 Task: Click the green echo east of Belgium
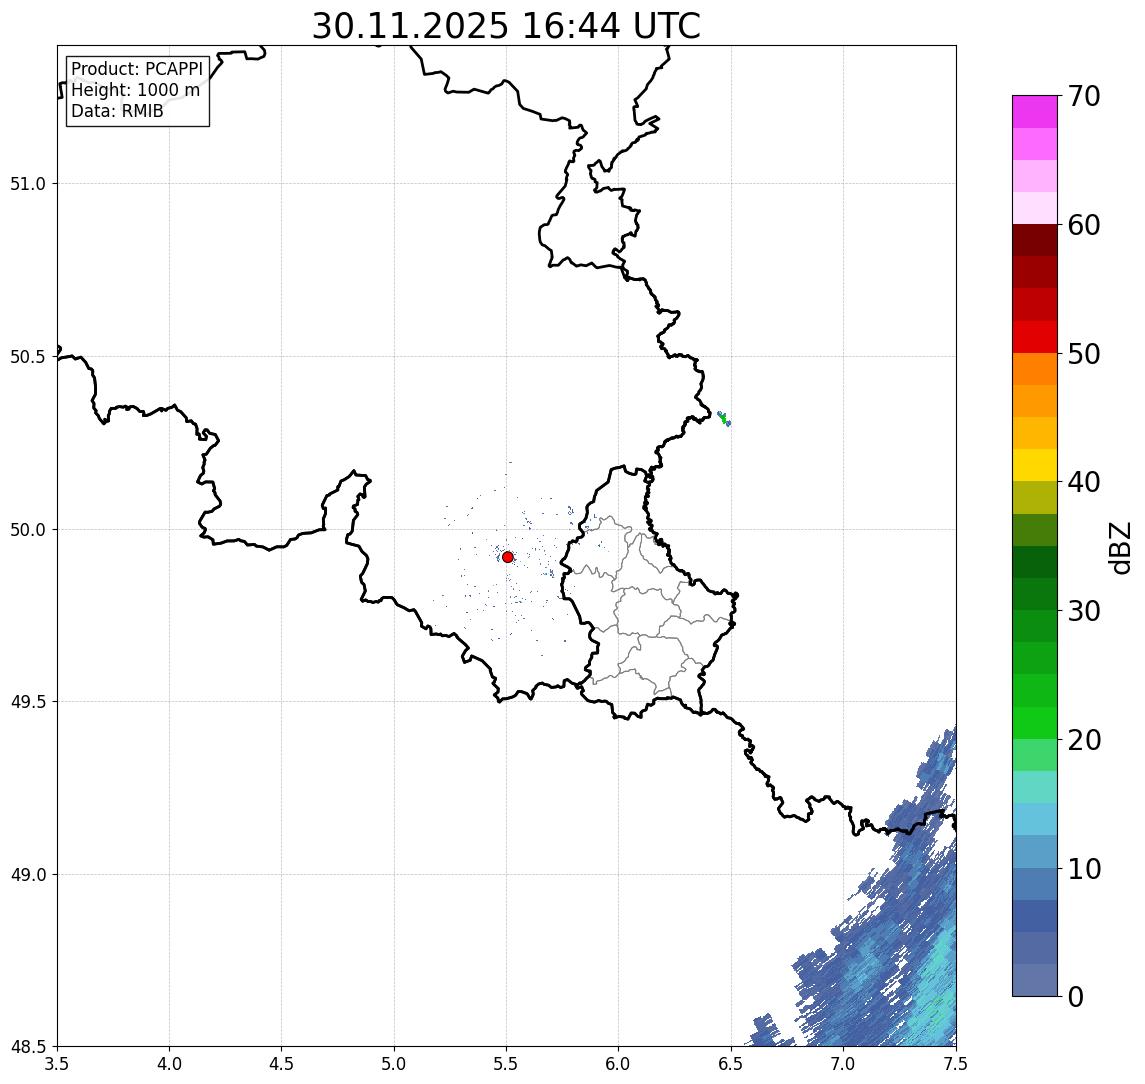coord(724,419)
